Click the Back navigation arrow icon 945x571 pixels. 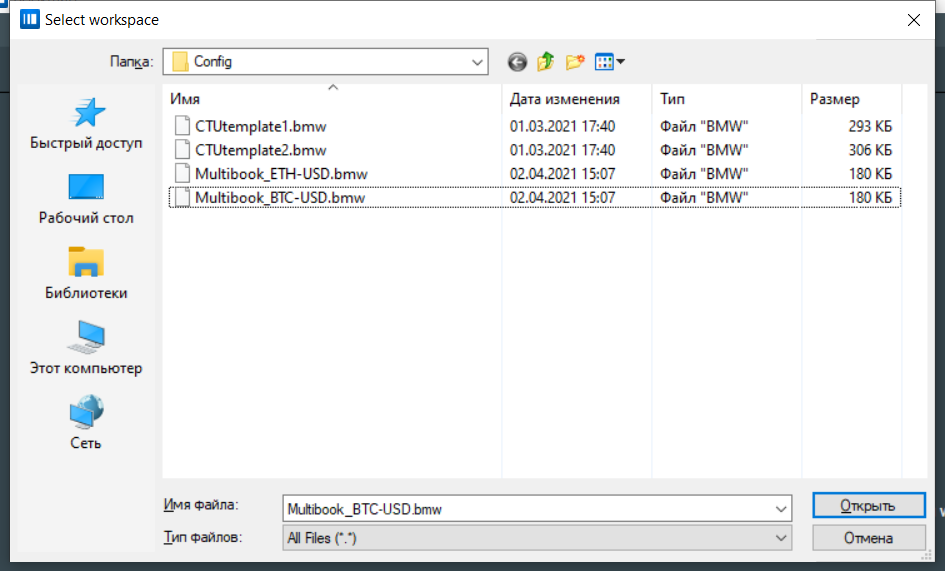pos(517,62)
